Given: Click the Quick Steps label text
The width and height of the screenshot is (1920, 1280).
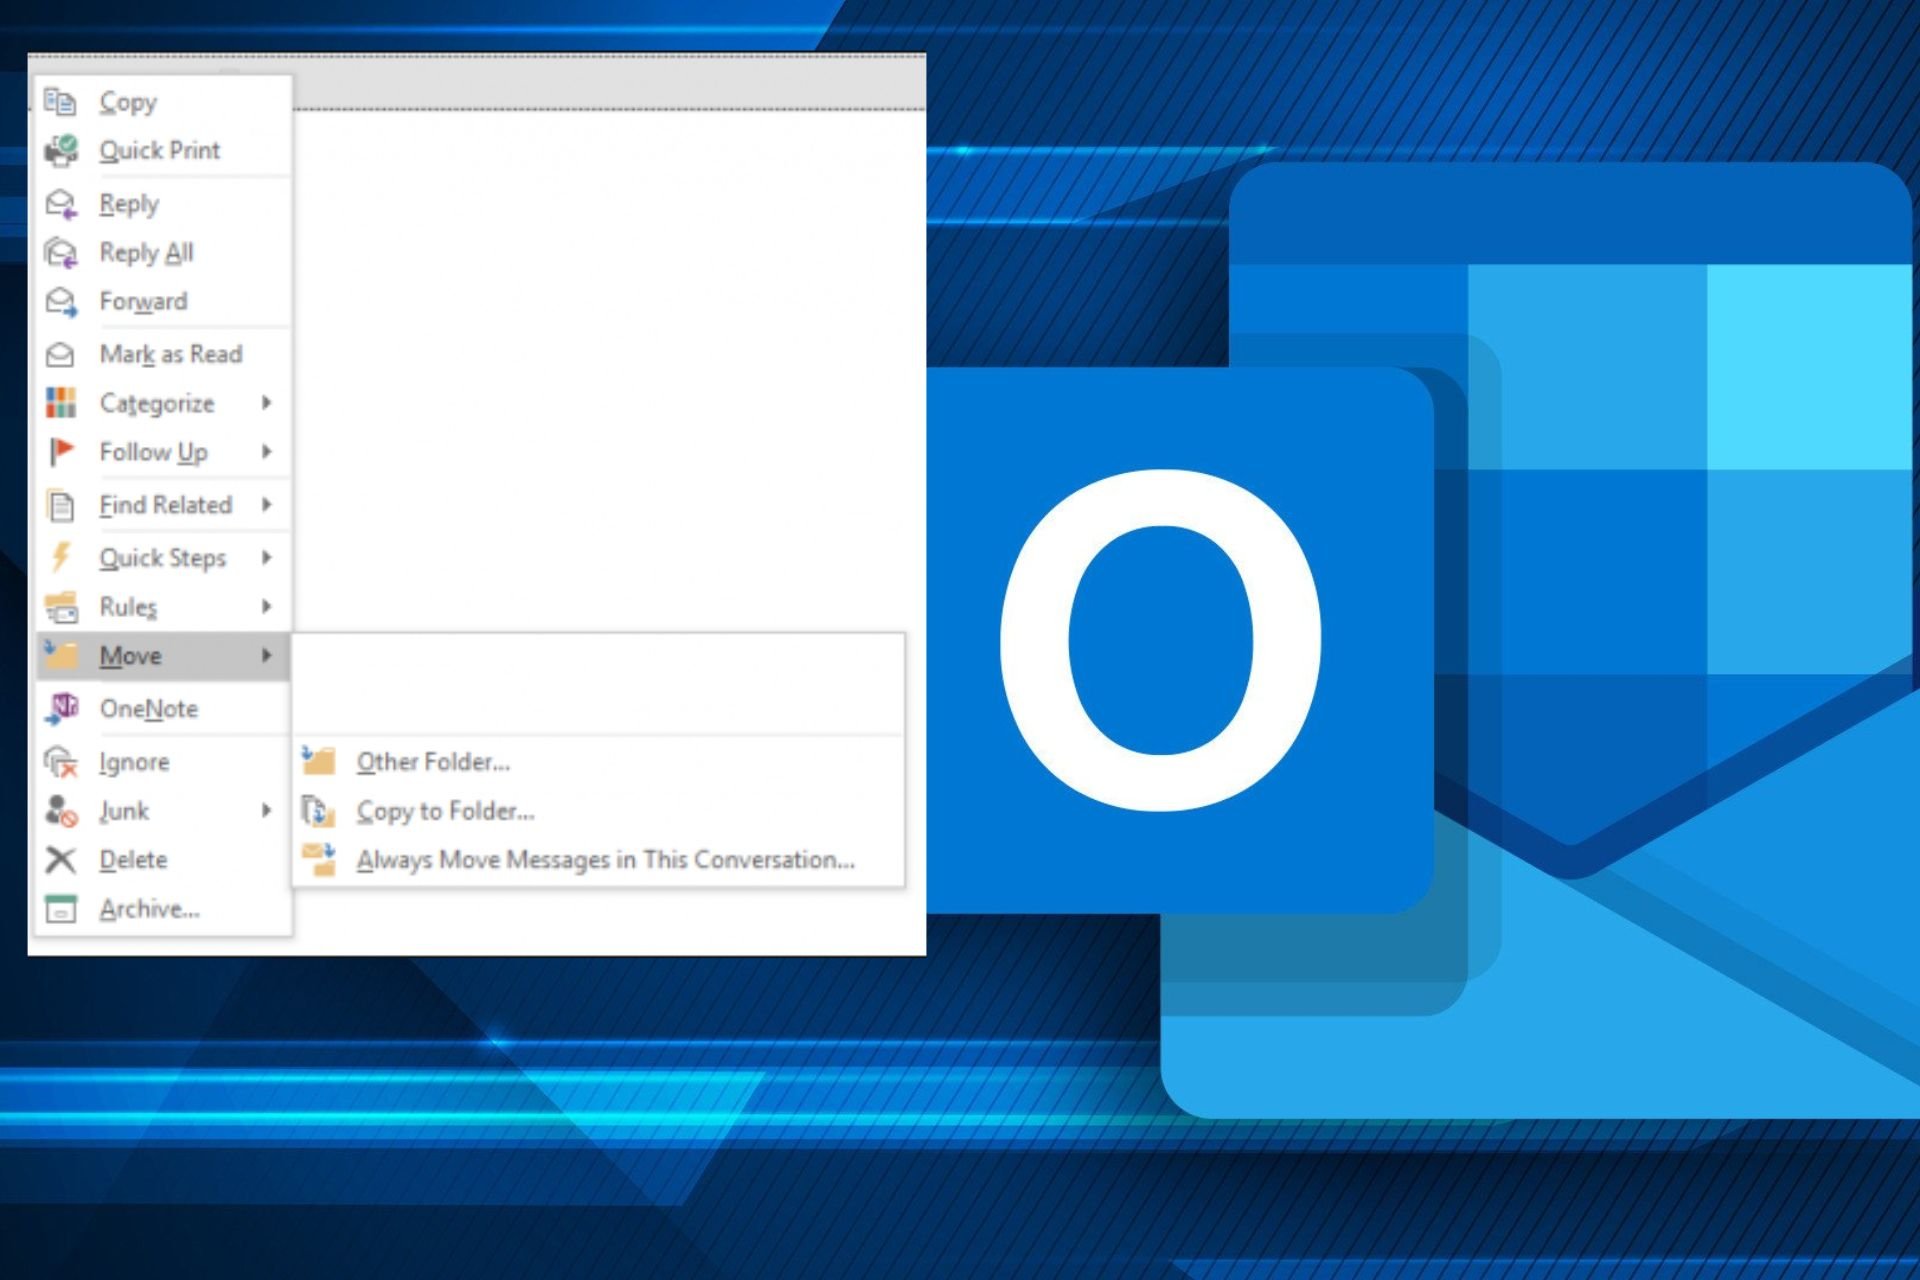Looking at the screenshot, I should pos(162,558).
